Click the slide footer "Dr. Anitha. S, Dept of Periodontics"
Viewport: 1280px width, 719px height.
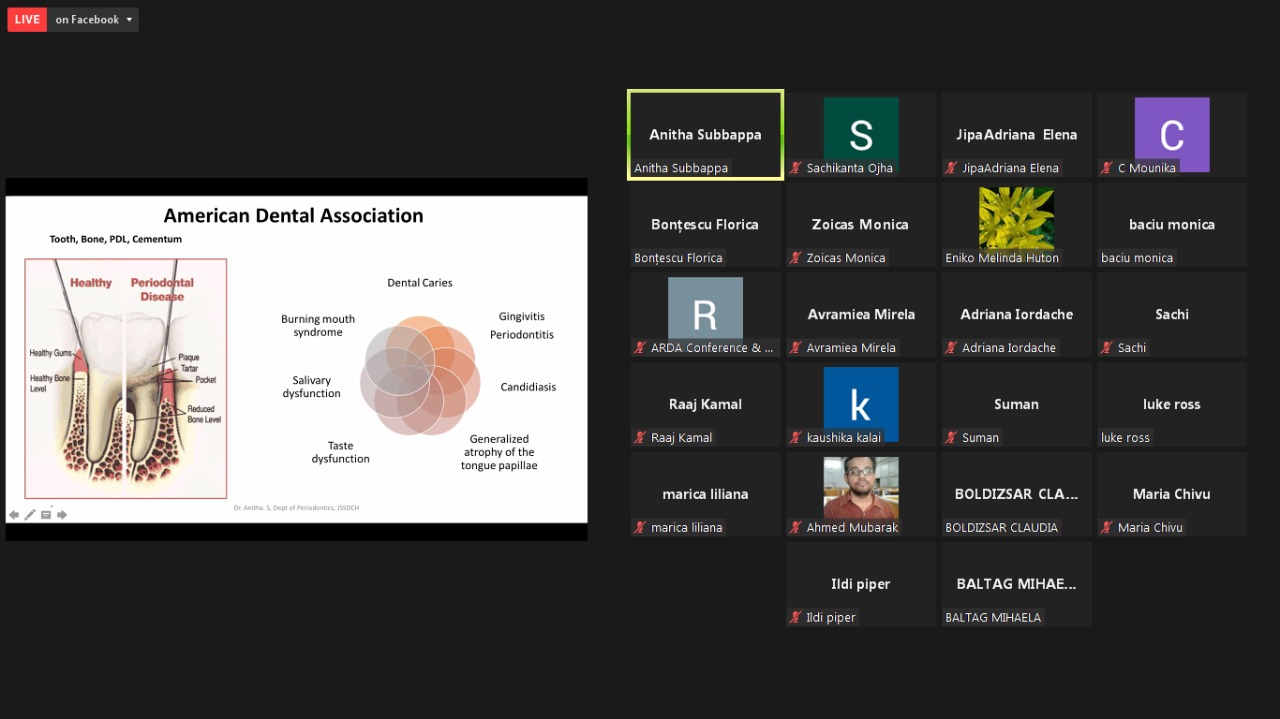pos(296,508)
